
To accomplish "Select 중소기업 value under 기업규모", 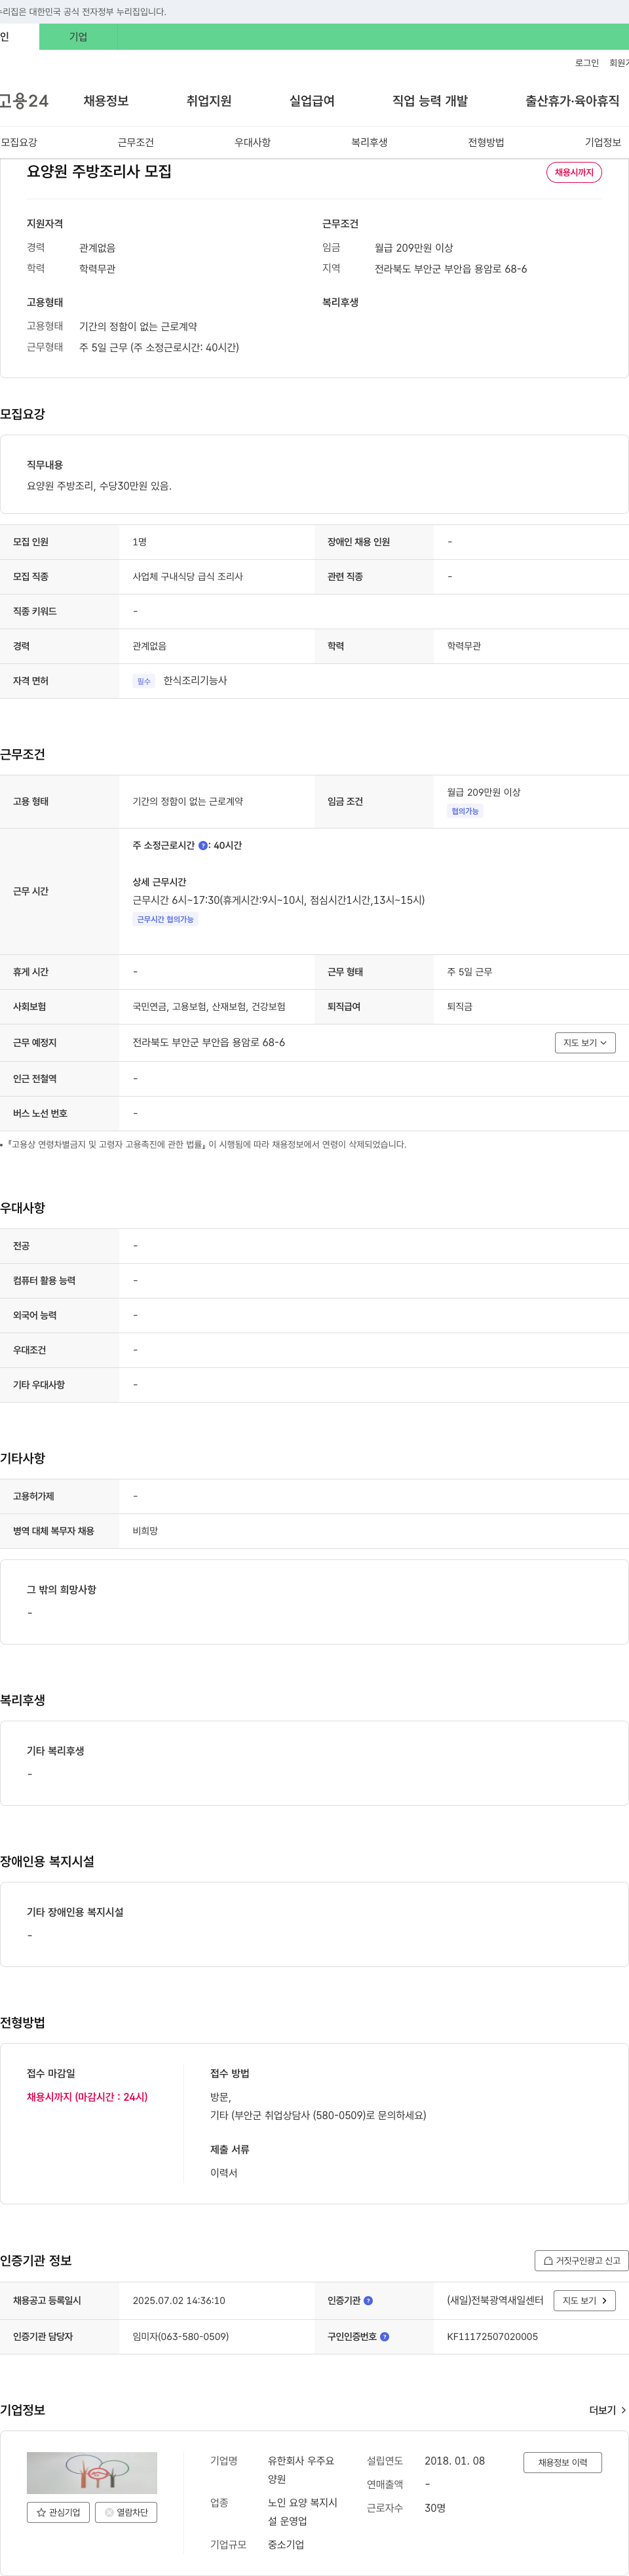I will (x=286, y=2545).
